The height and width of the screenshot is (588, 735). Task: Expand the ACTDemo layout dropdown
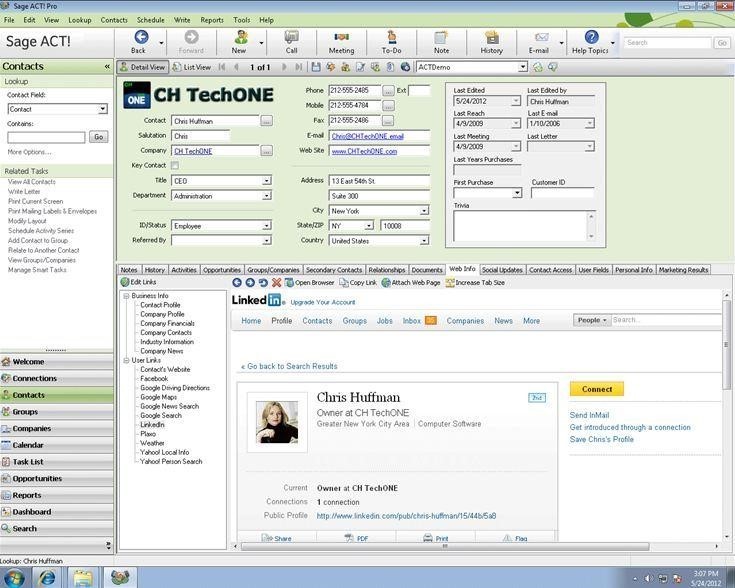point(522,67)
